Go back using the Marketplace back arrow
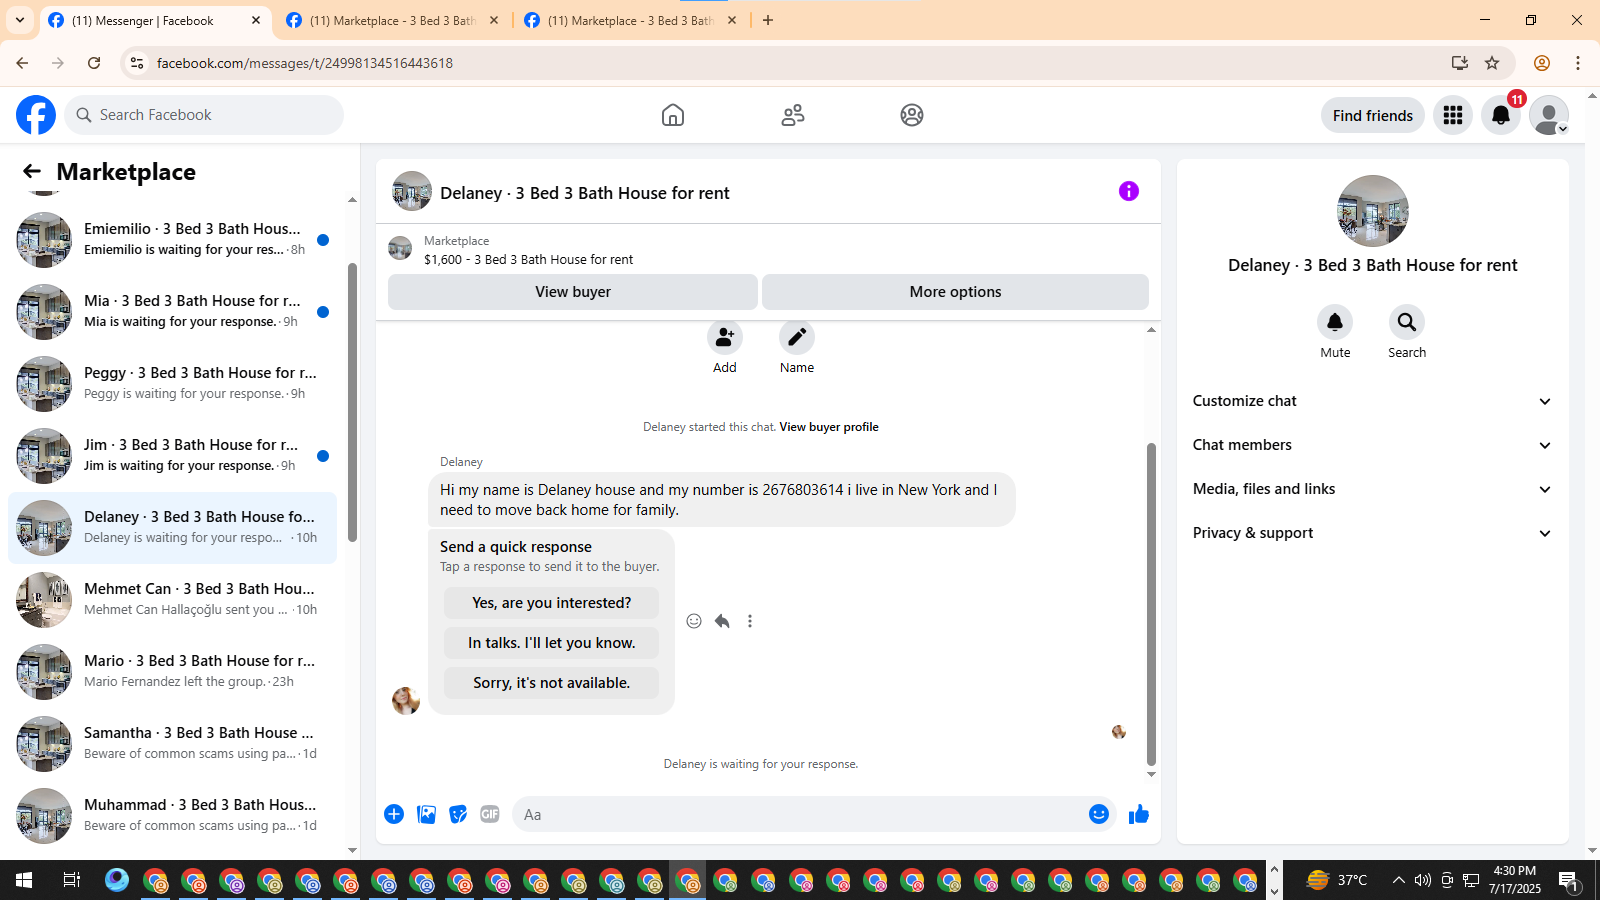The image size is (1600, 900). point(32,171)
